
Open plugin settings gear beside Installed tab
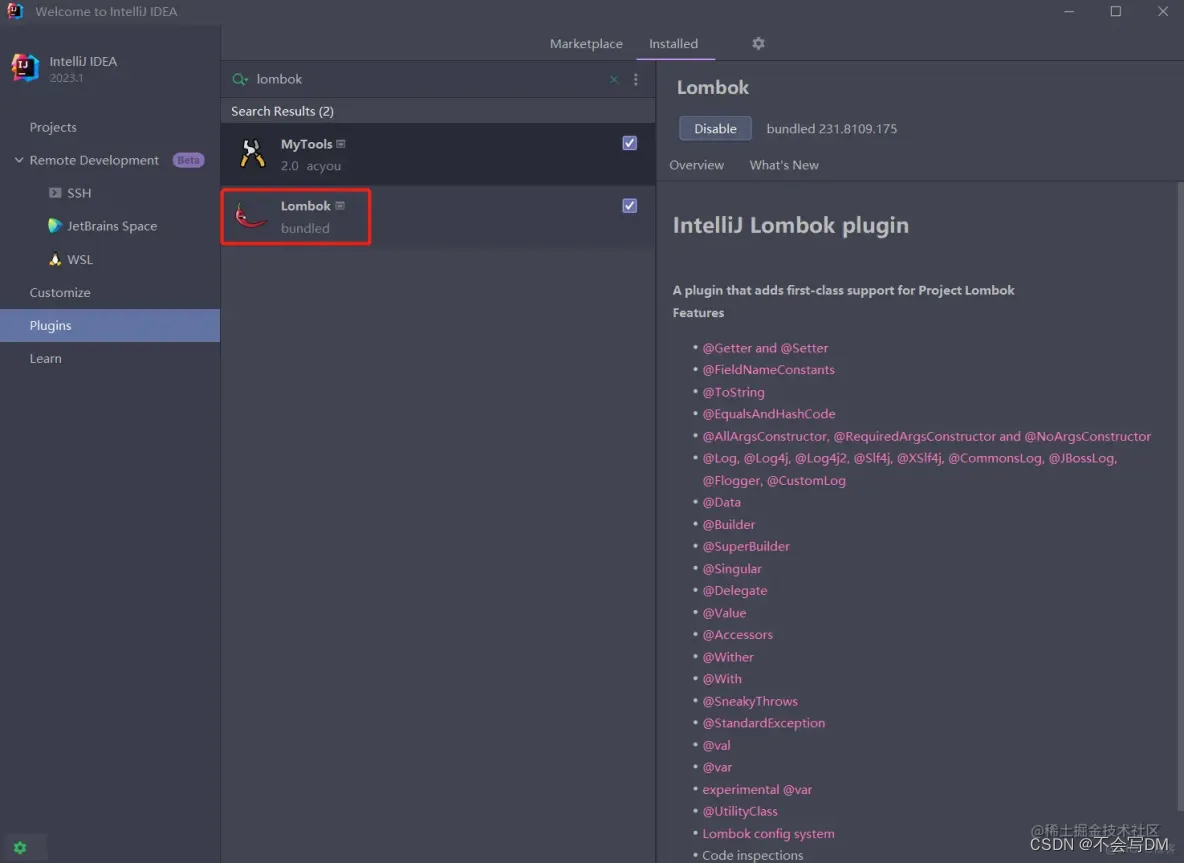tap(758, 43)
